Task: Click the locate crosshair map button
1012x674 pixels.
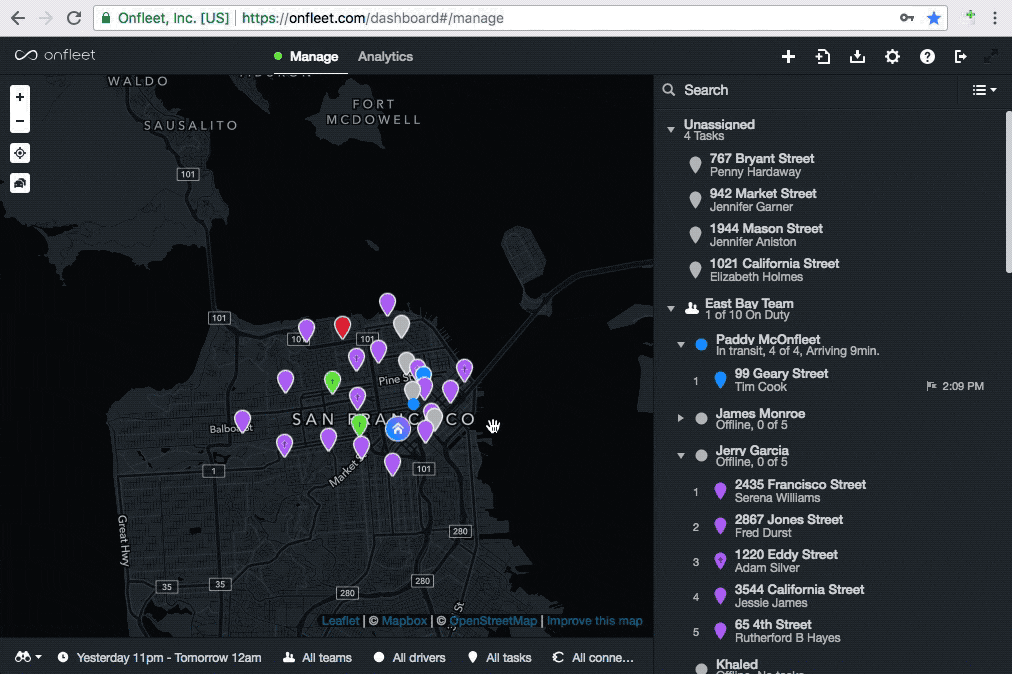Action: pyautogui.click(x=20, y=153)
